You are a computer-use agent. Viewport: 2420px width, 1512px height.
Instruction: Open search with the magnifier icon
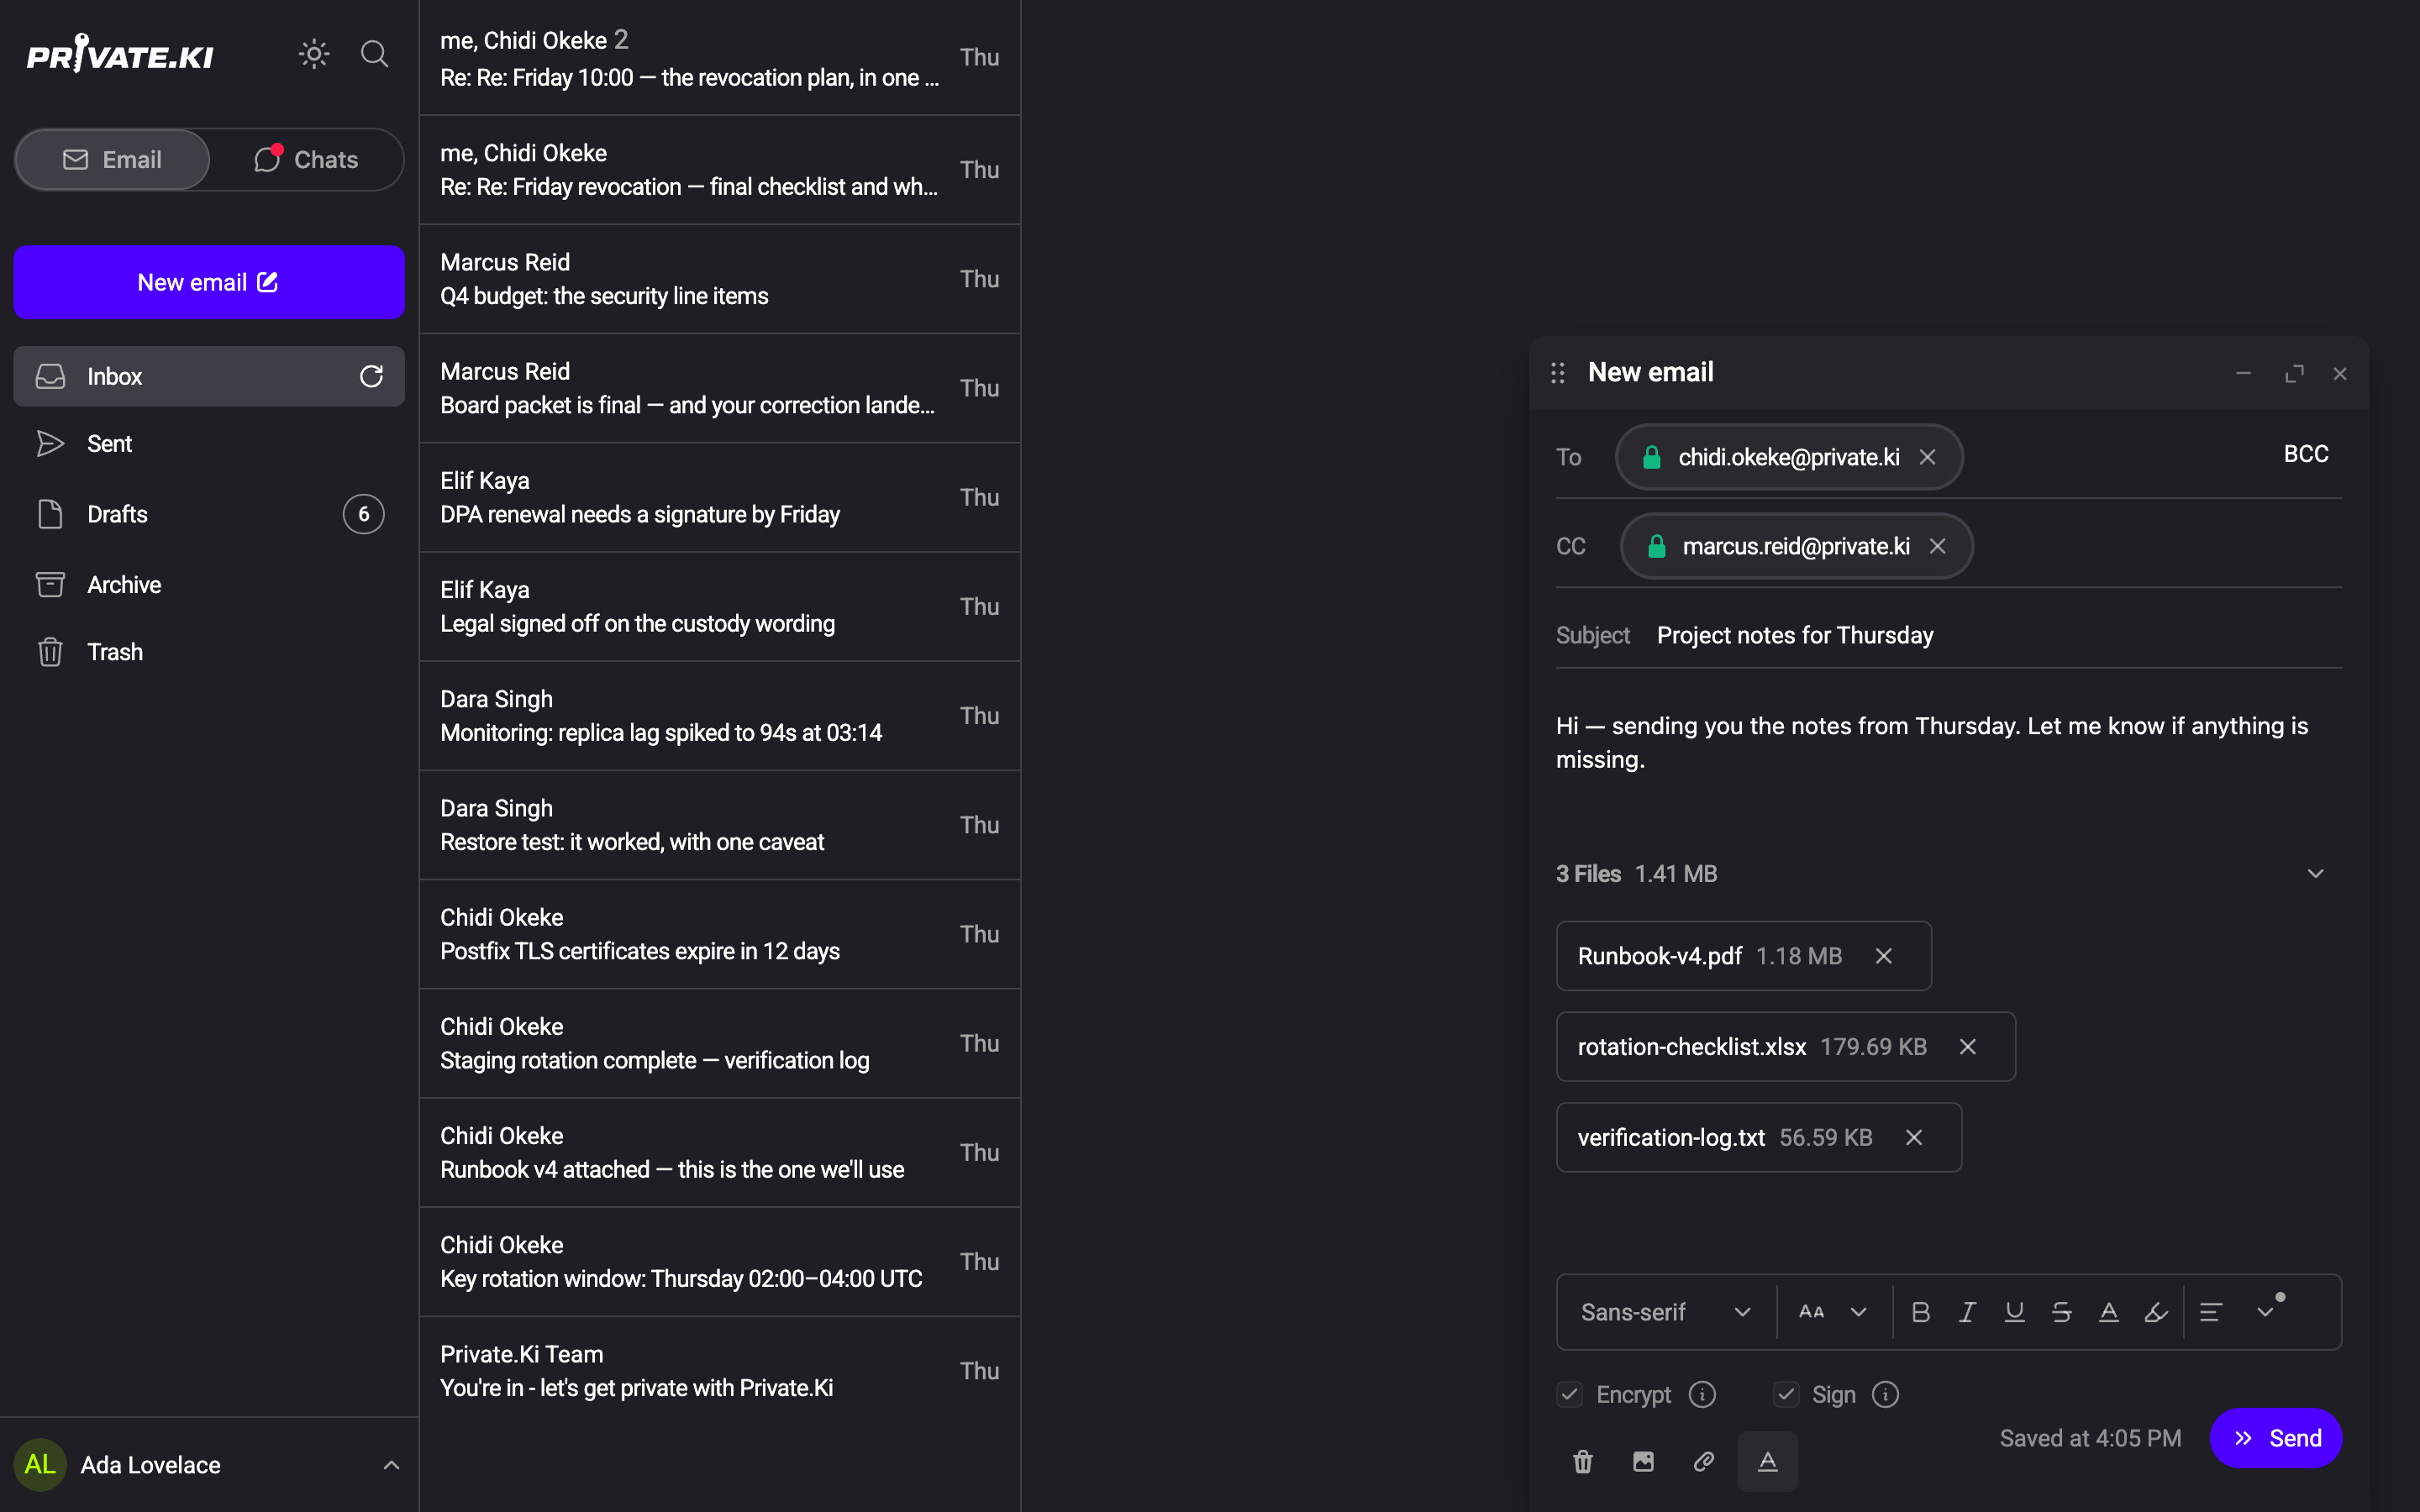[374, 54]
